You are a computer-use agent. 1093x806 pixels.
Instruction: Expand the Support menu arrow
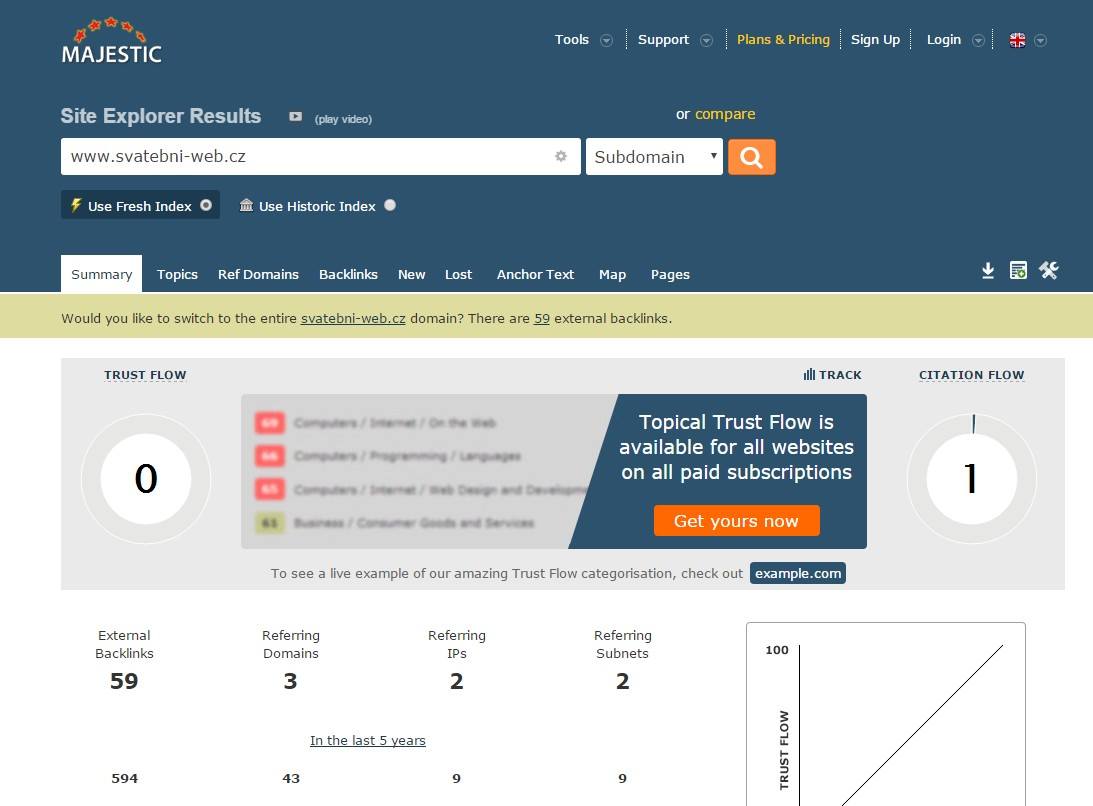tap(706, 40)
